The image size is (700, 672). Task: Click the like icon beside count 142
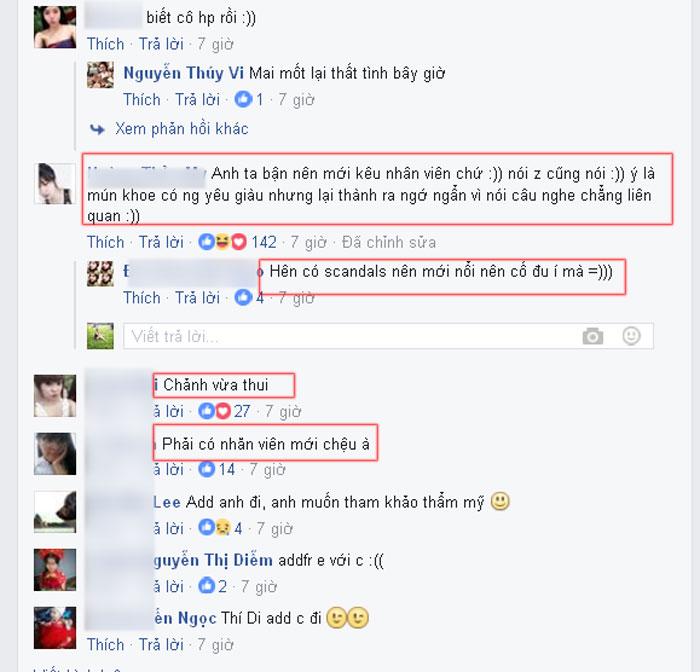tap(206, 242)
